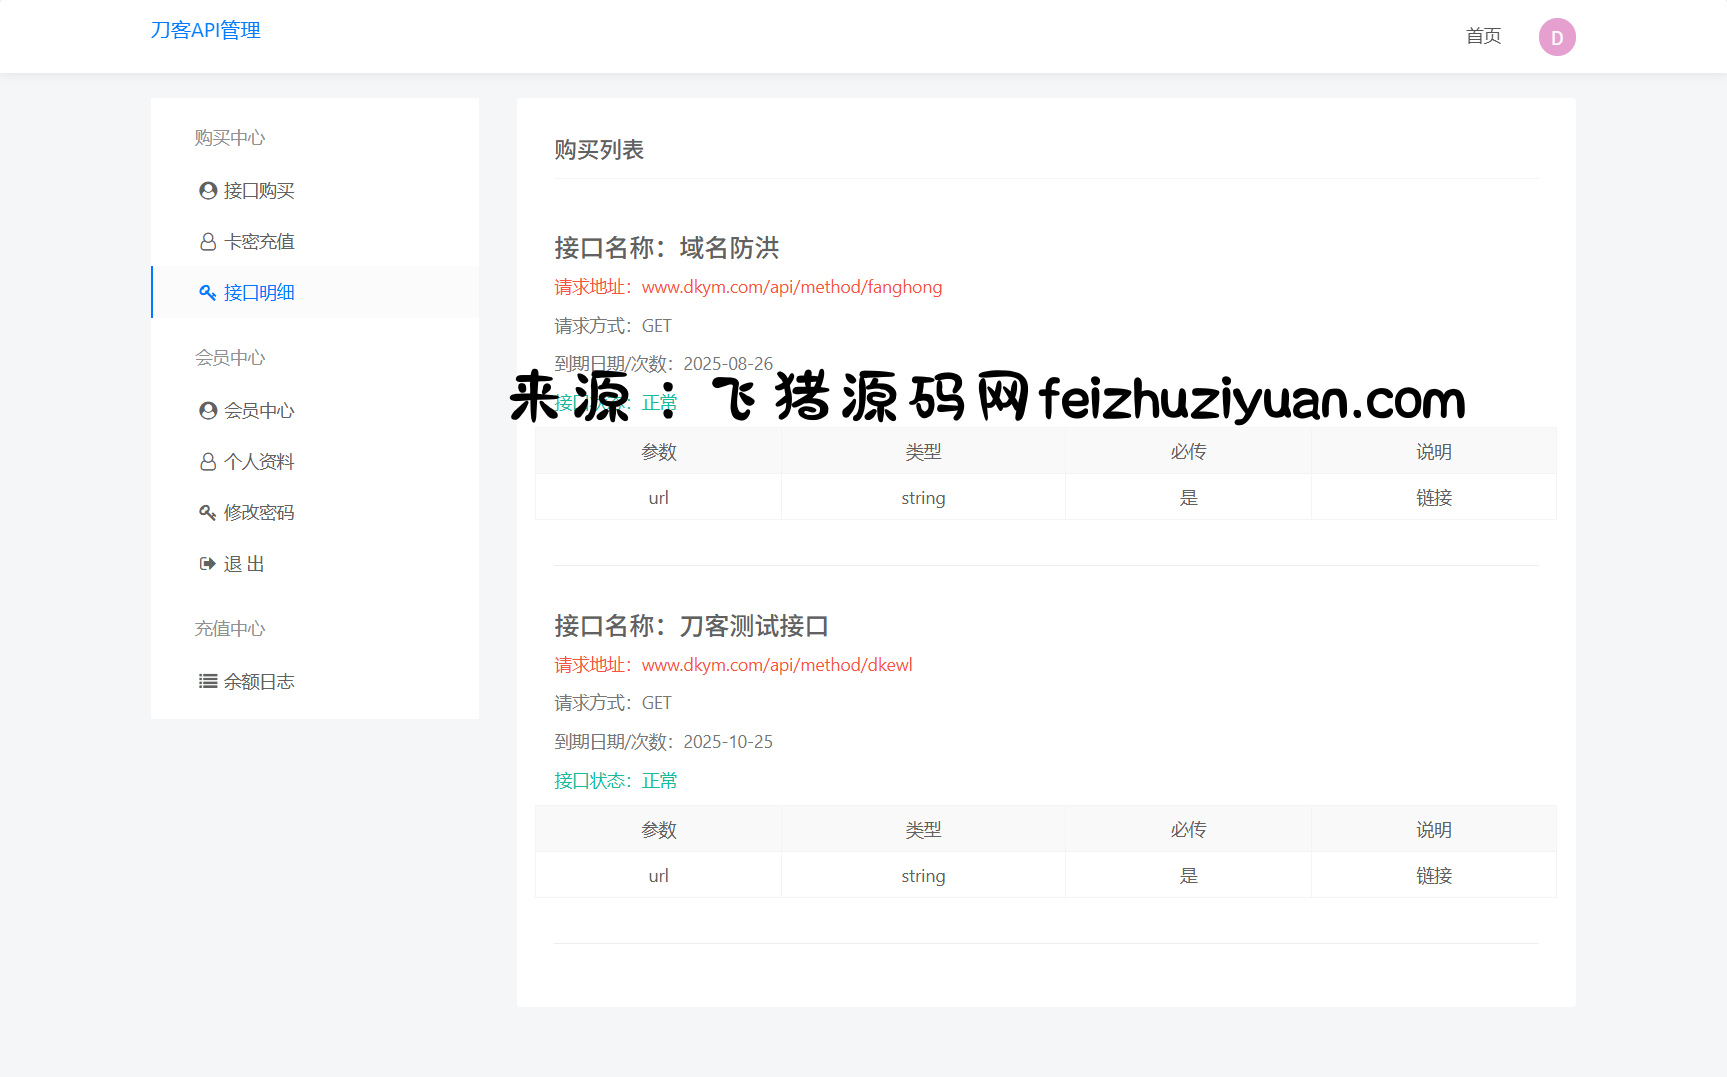The height and width of the screenshot is (1077, 1727).
Task: Click the key icon beside 接口明细
Action: coord(208,293)
